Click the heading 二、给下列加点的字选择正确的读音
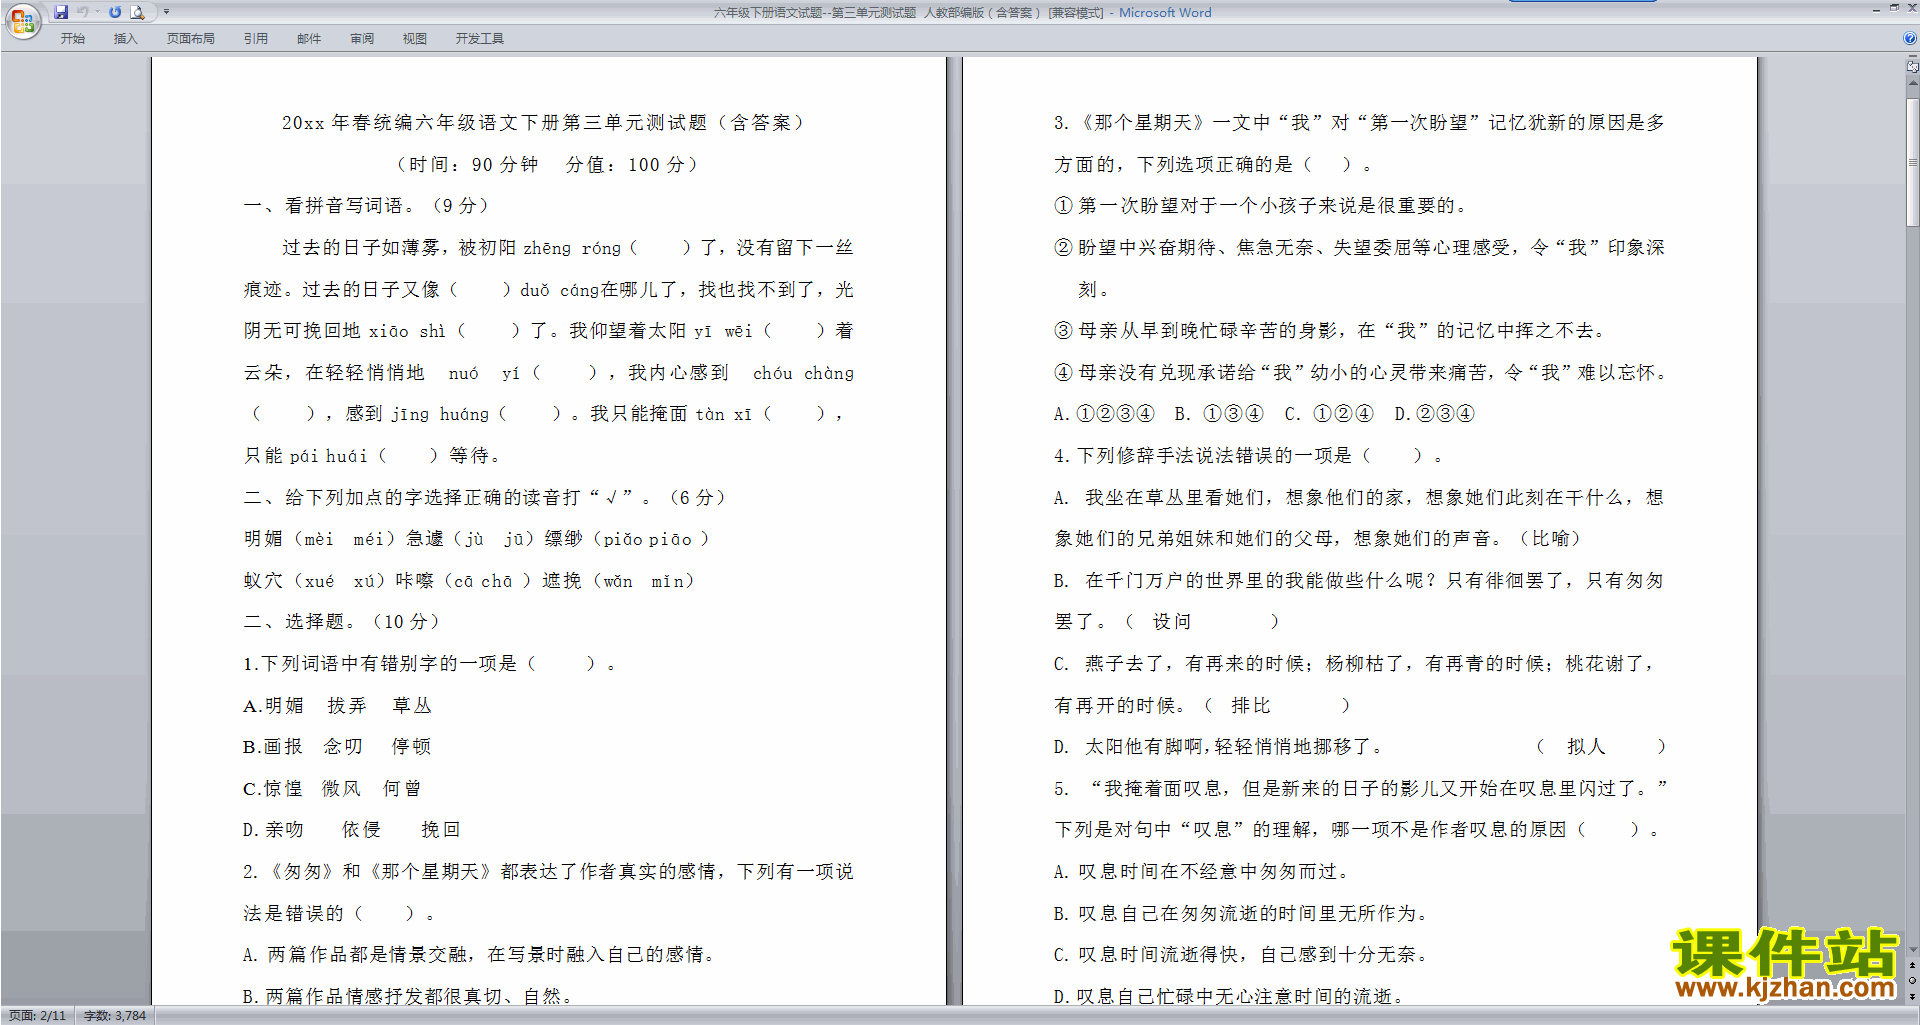Image resolution: width=1920 pixels, height=1025 pixels. click(486, 498)
